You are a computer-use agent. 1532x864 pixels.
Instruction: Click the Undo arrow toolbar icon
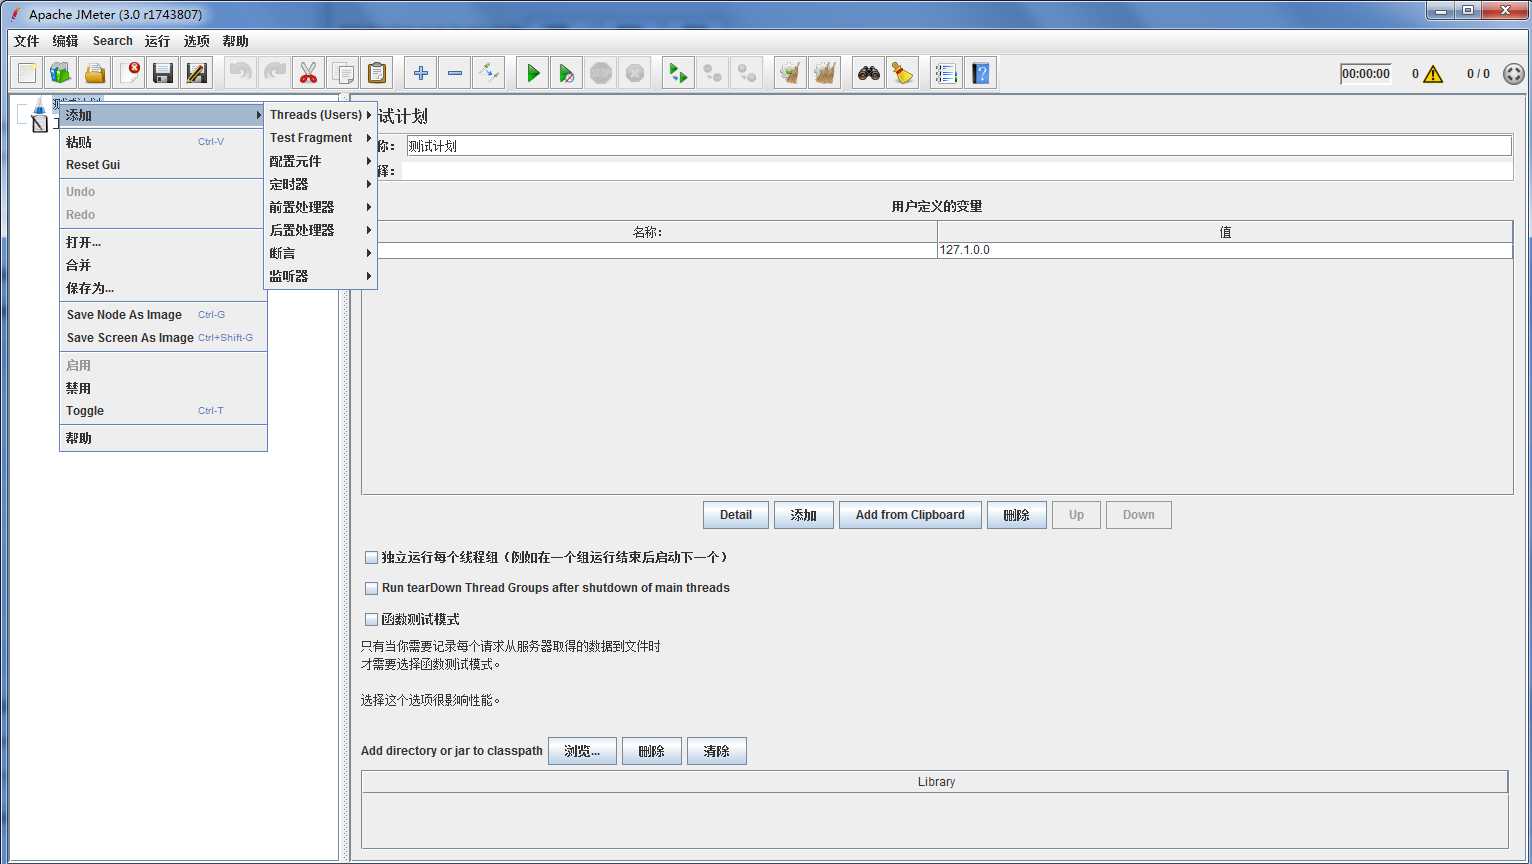point(240,73)
